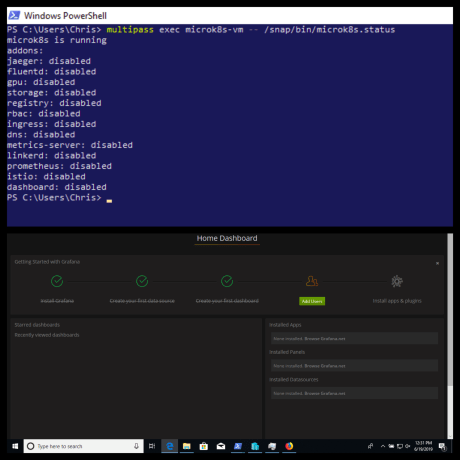
Task: Click the Install Grafana step label
Action: tap(57, 301)
